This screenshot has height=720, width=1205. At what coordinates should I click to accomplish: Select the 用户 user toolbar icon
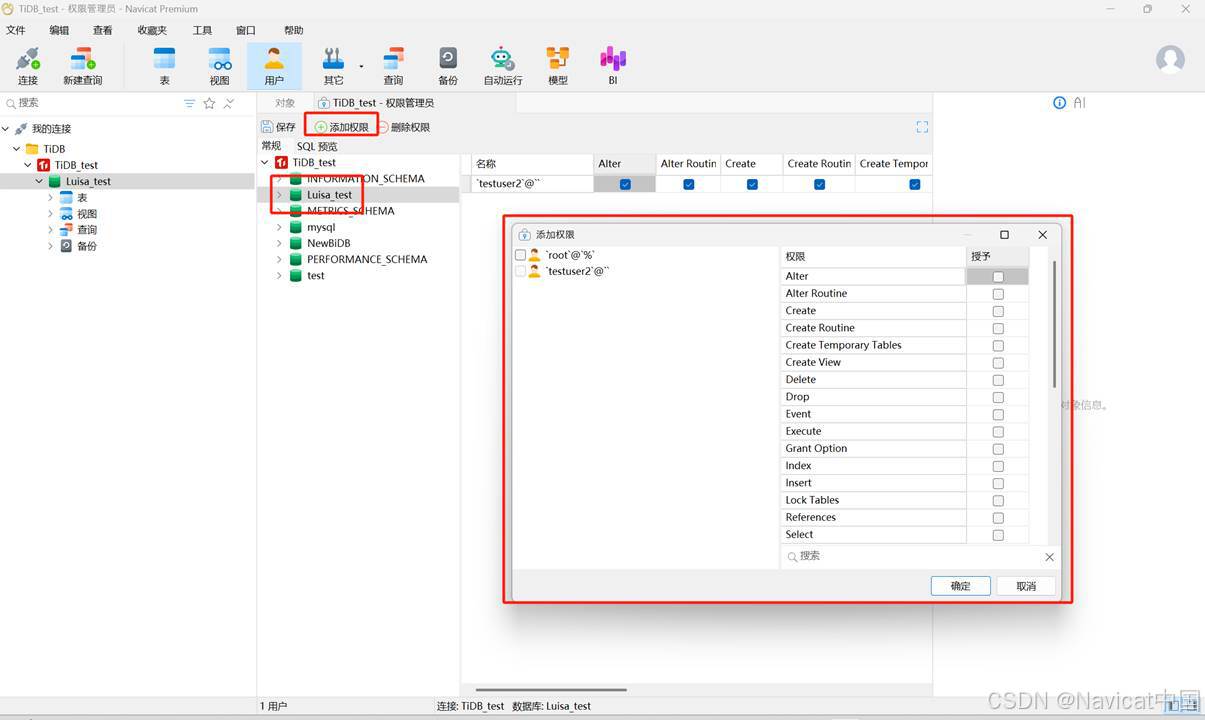(274, 66)
